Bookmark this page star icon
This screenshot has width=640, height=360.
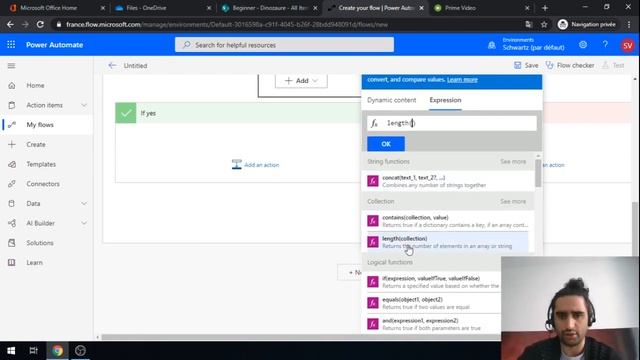tap(544, 24)
